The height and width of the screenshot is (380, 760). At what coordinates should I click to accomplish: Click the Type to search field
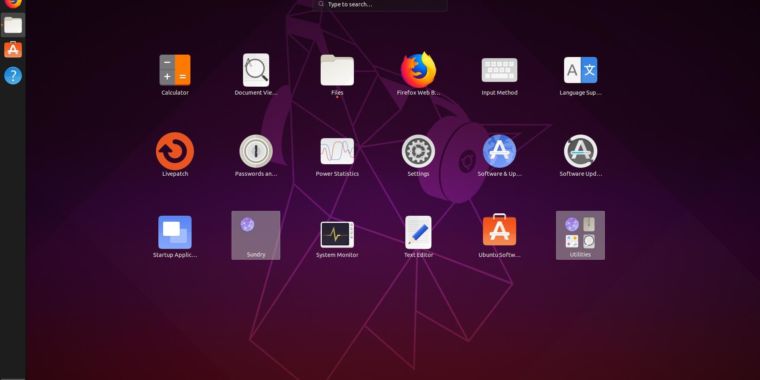380,5
